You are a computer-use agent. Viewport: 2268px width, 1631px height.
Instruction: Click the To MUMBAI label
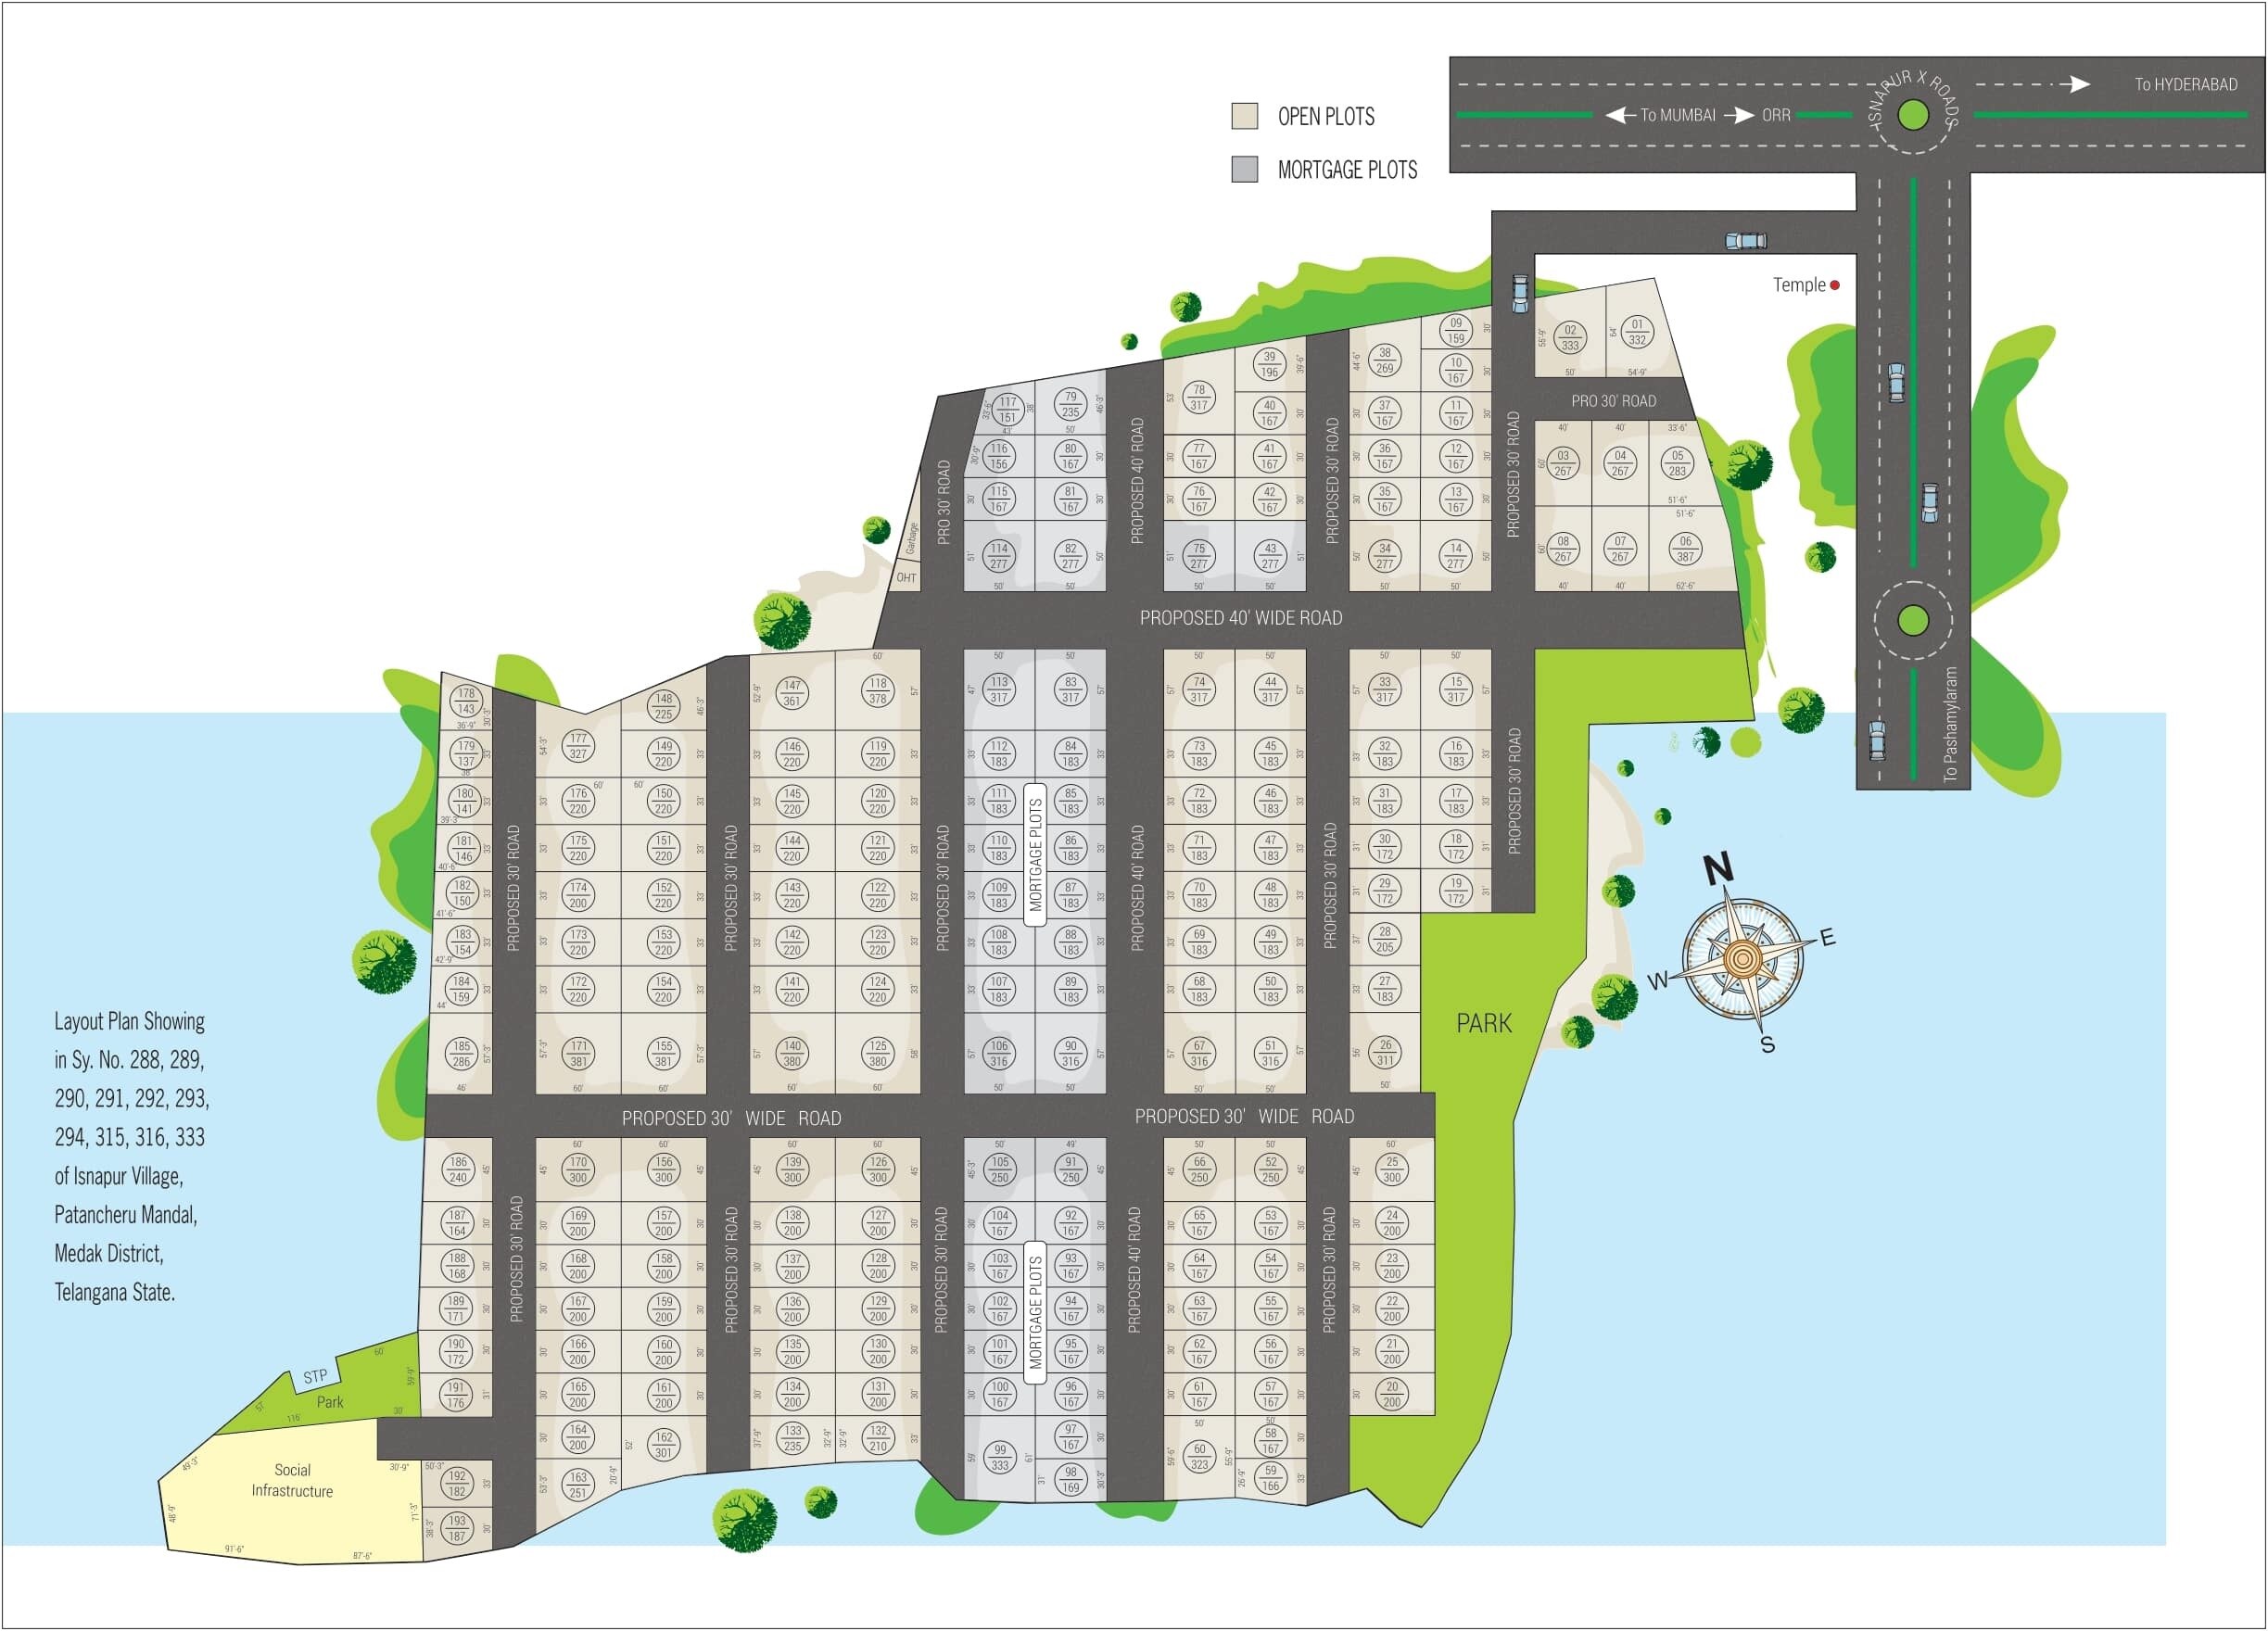pos(1678,115)
